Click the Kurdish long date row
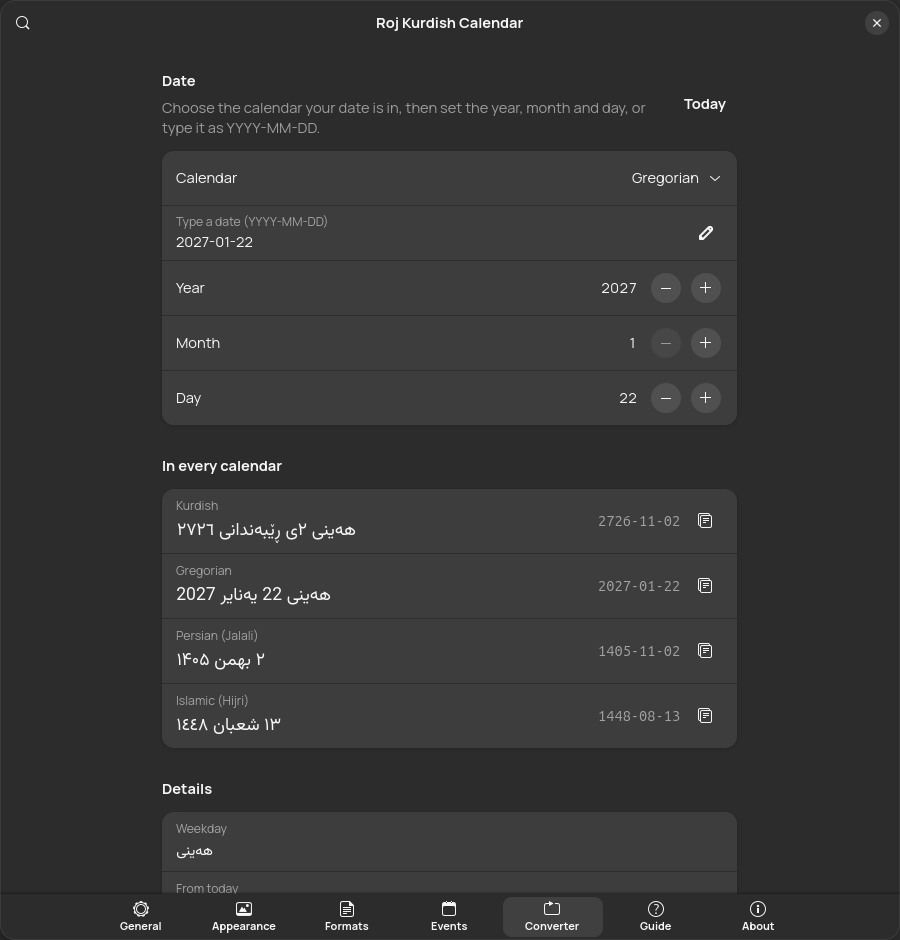Image resolution: width=900 pixels, height=940 pixels. (449, 521)
